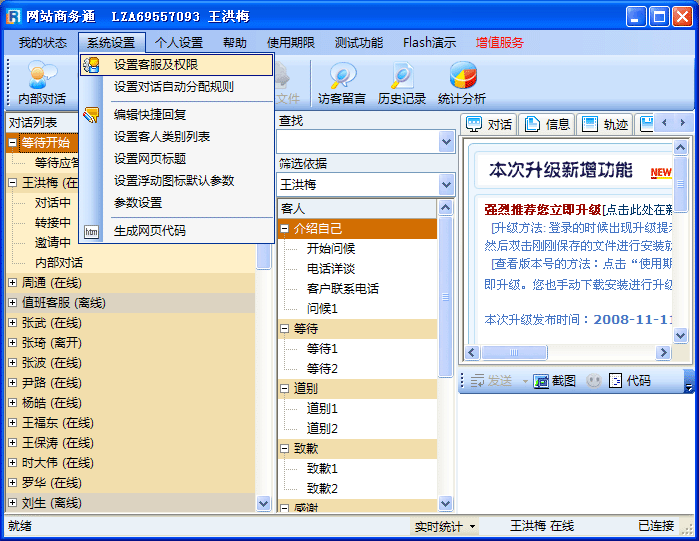Switch to the 信息 tab
The height and width of the screenshot is (541, 699).
547,125
